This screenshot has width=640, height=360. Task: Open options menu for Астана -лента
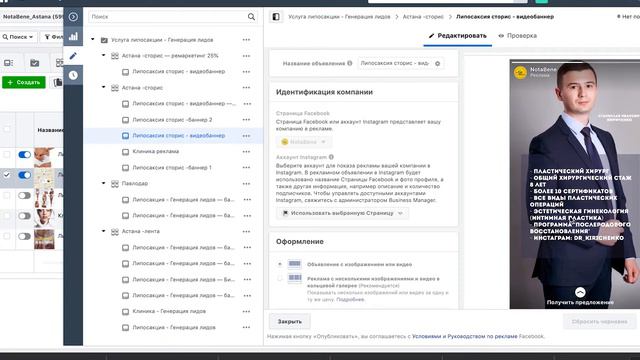pos(246,231)
